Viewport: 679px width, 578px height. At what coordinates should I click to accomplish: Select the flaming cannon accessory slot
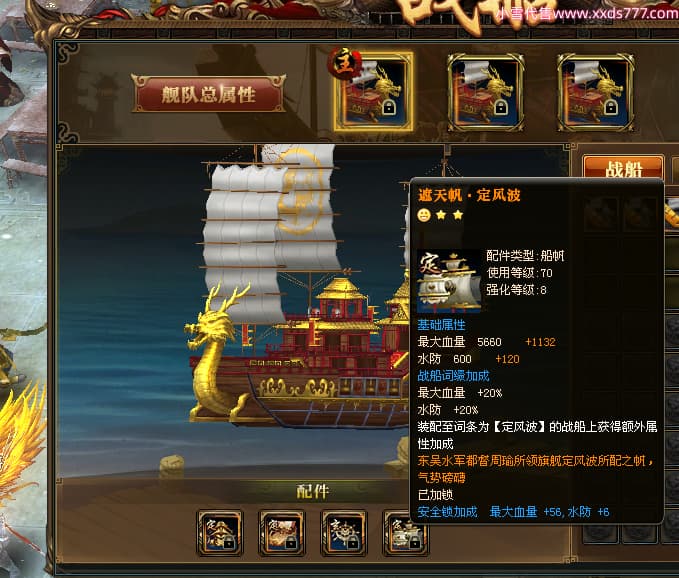(x=282, y=533)
